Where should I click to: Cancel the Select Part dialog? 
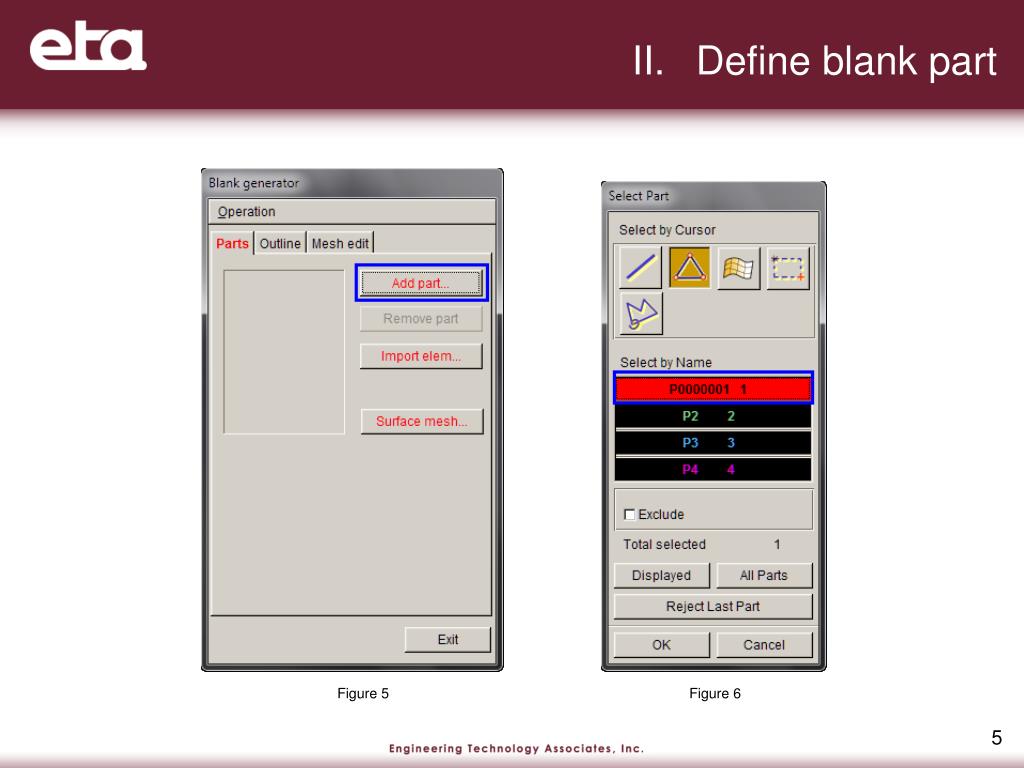764,645
